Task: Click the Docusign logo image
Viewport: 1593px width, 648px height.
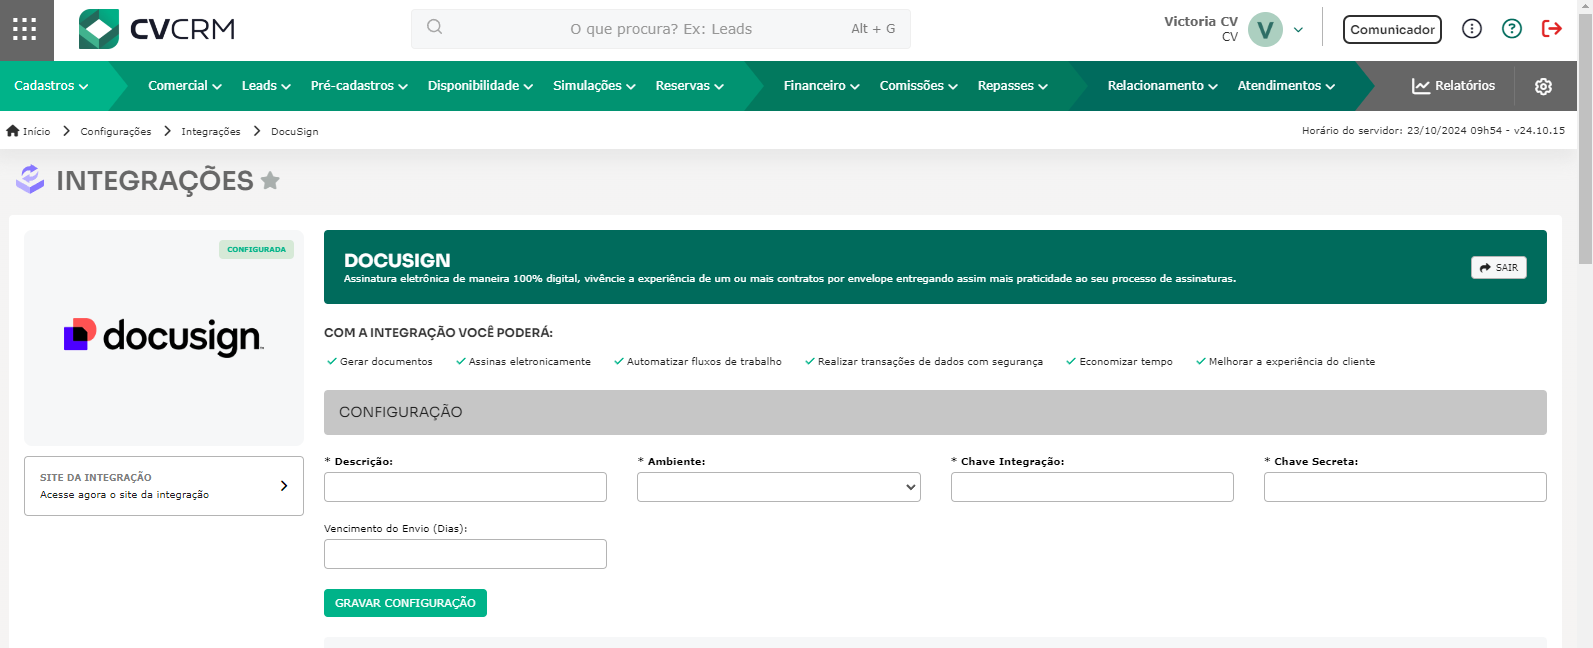Action: click(163, 337)
